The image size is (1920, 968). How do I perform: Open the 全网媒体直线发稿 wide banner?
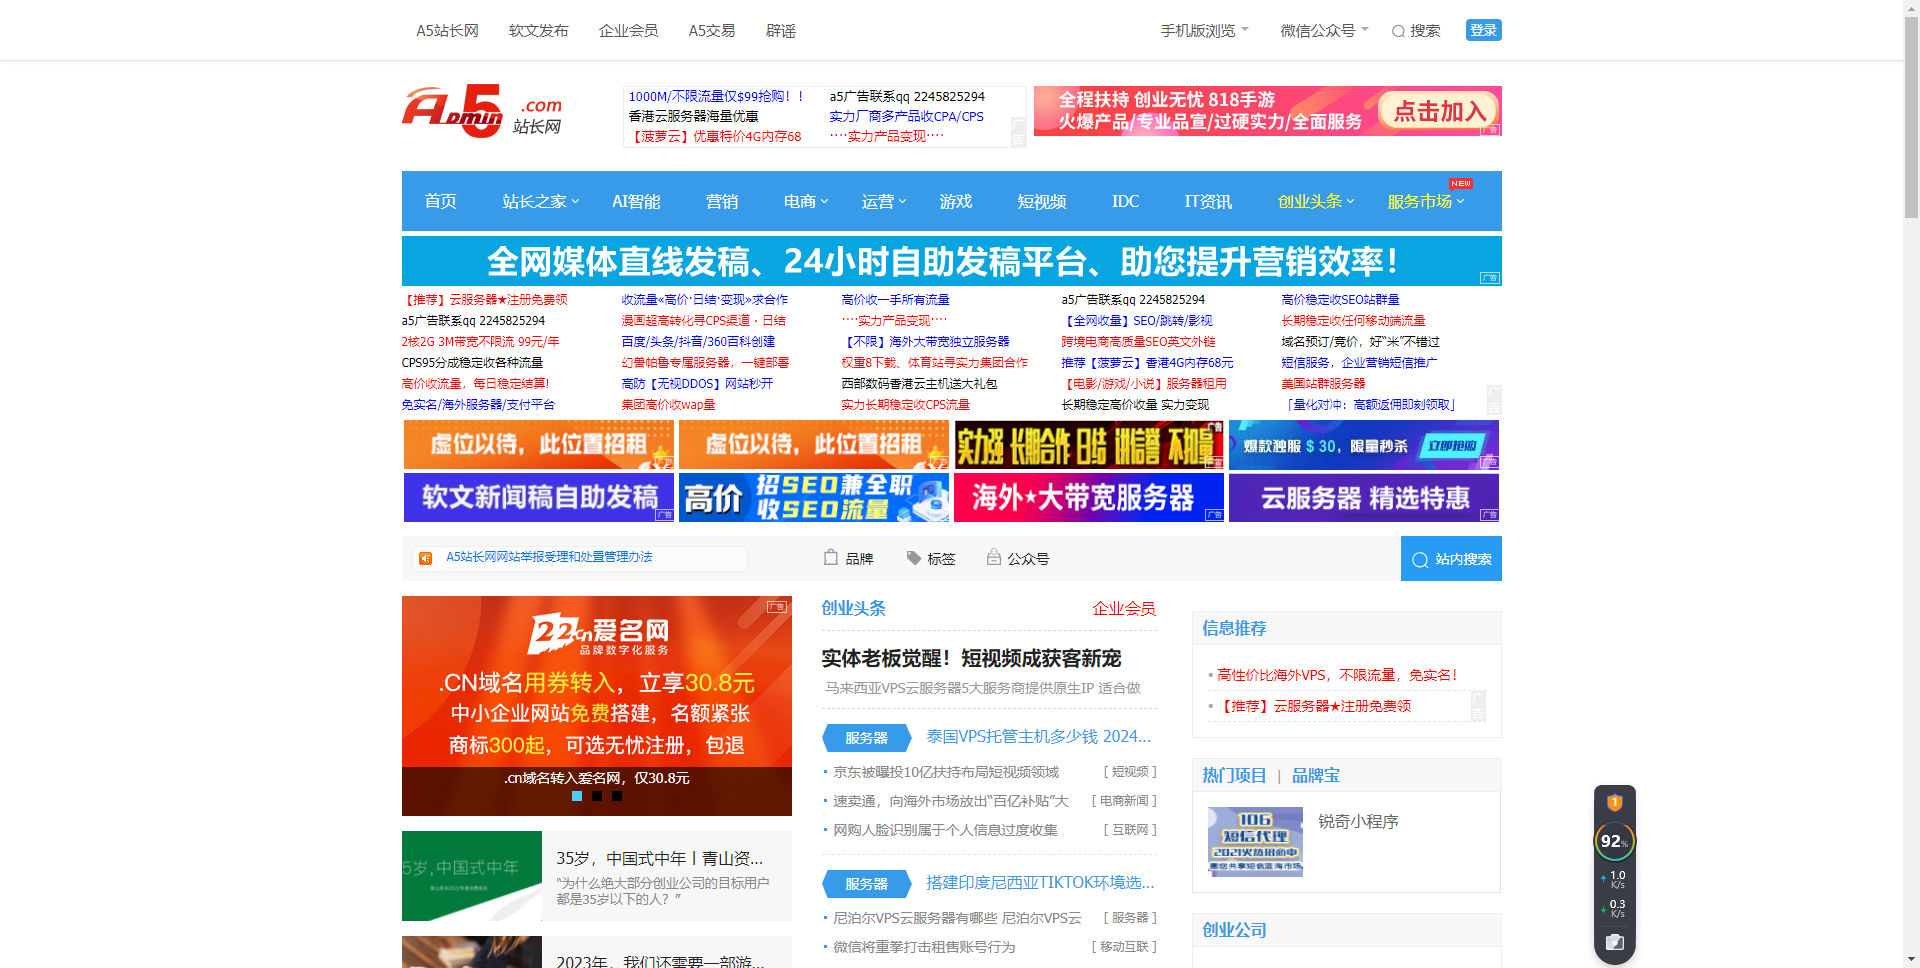(951, 261)
